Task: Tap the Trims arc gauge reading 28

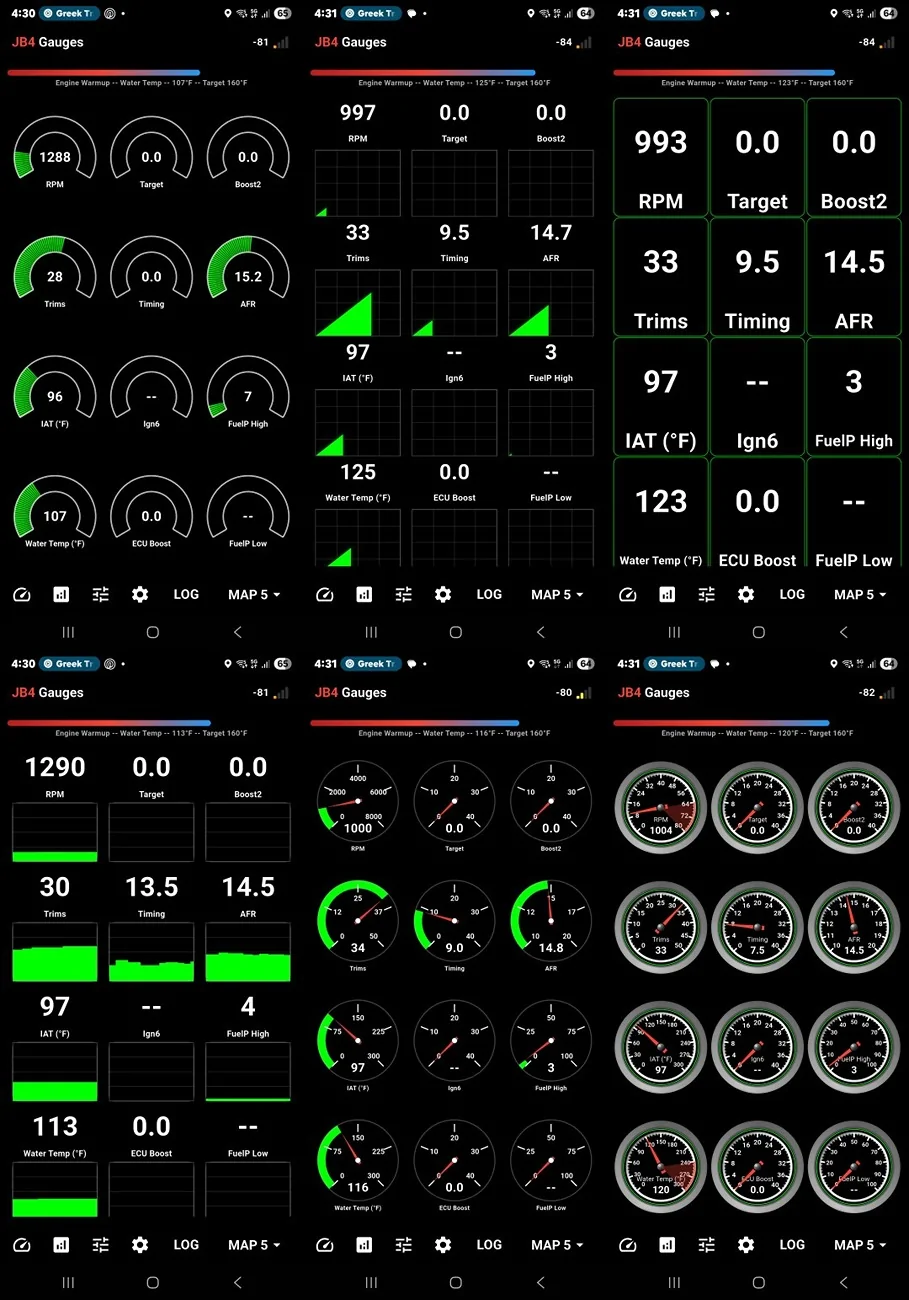Action: (x=55, y=273)
